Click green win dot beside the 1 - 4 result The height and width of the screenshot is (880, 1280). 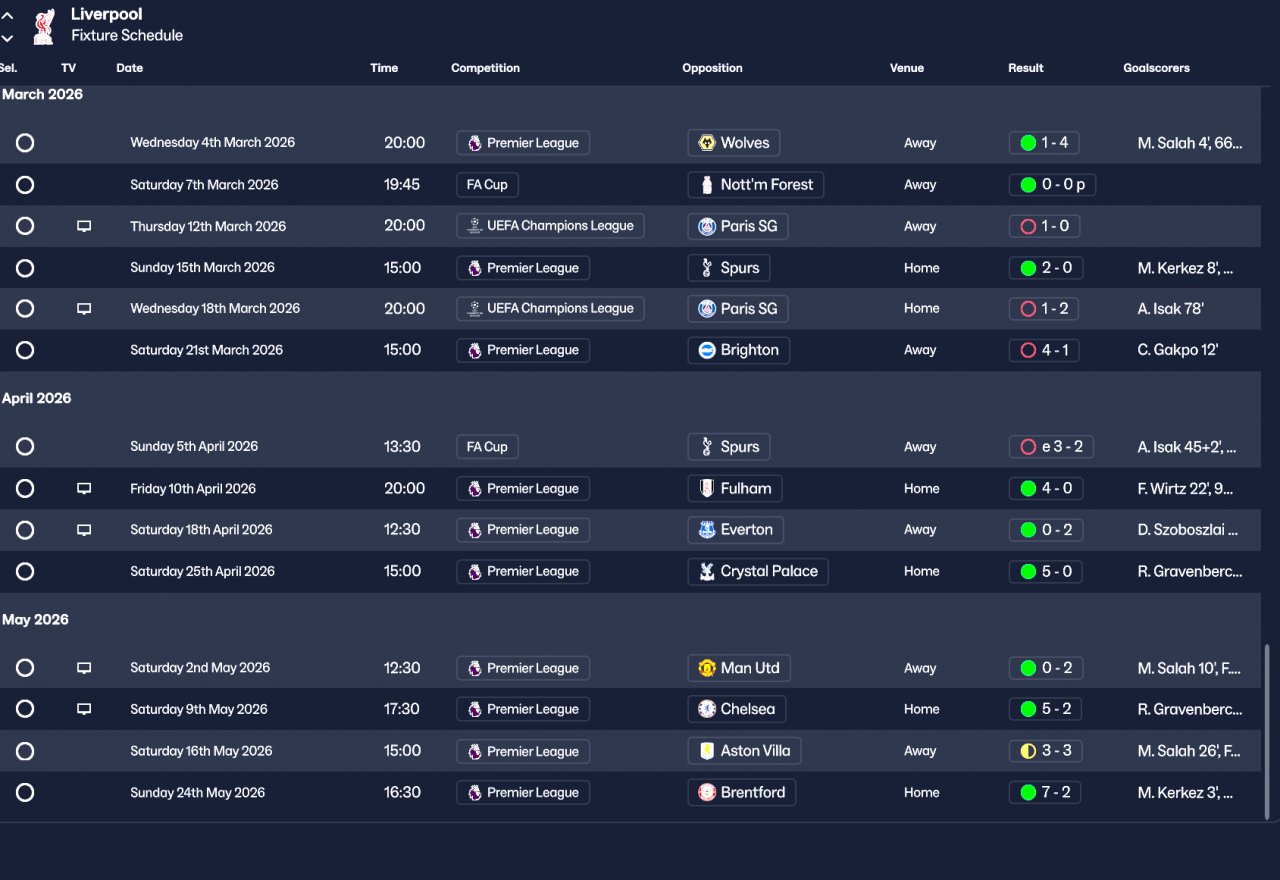(x=1028, y=143)
